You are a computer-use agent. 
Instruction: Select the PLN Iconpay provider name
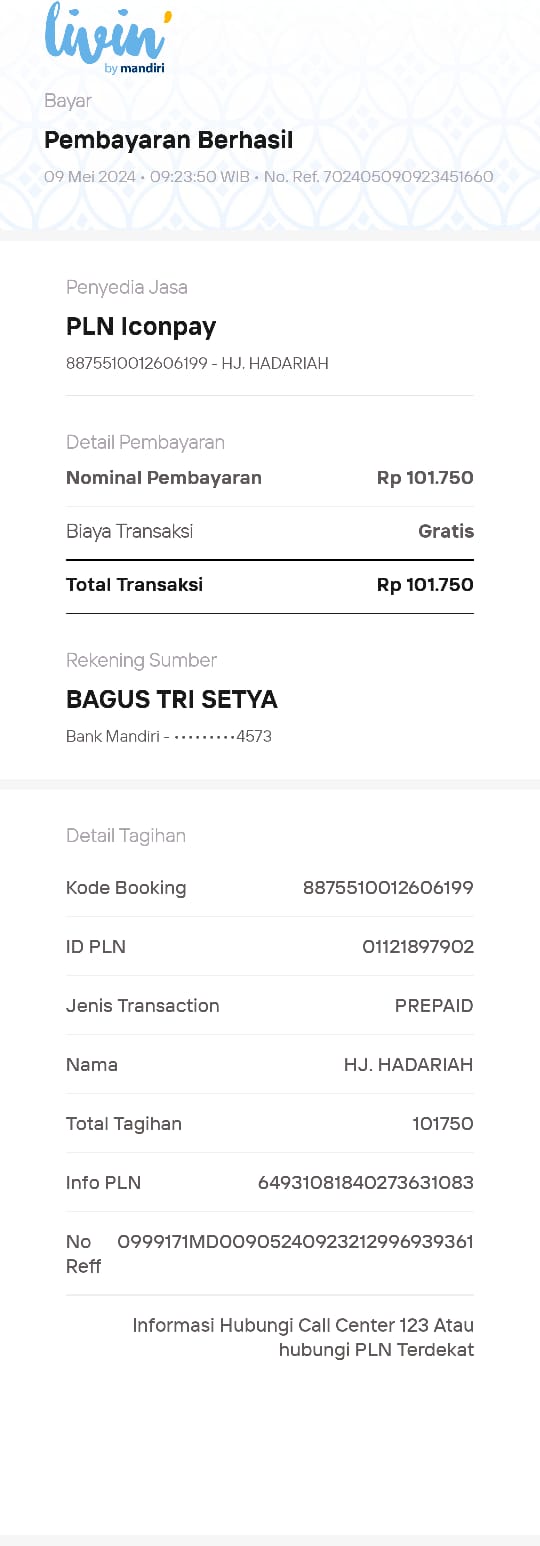pyautogui.click(x=141, y=327)
